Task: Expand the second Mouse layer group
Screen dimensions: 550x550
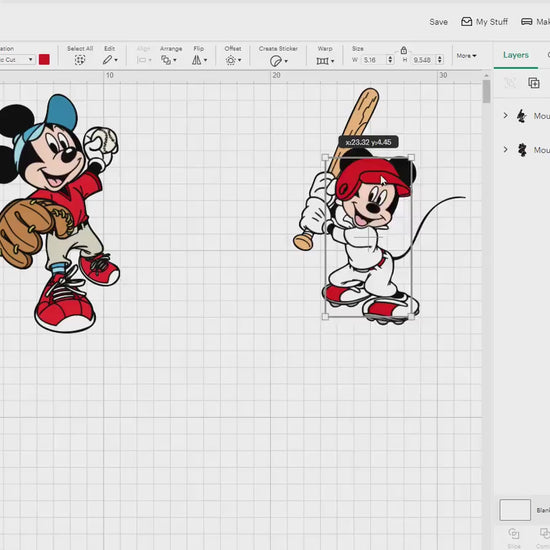Action: point(505,149)
